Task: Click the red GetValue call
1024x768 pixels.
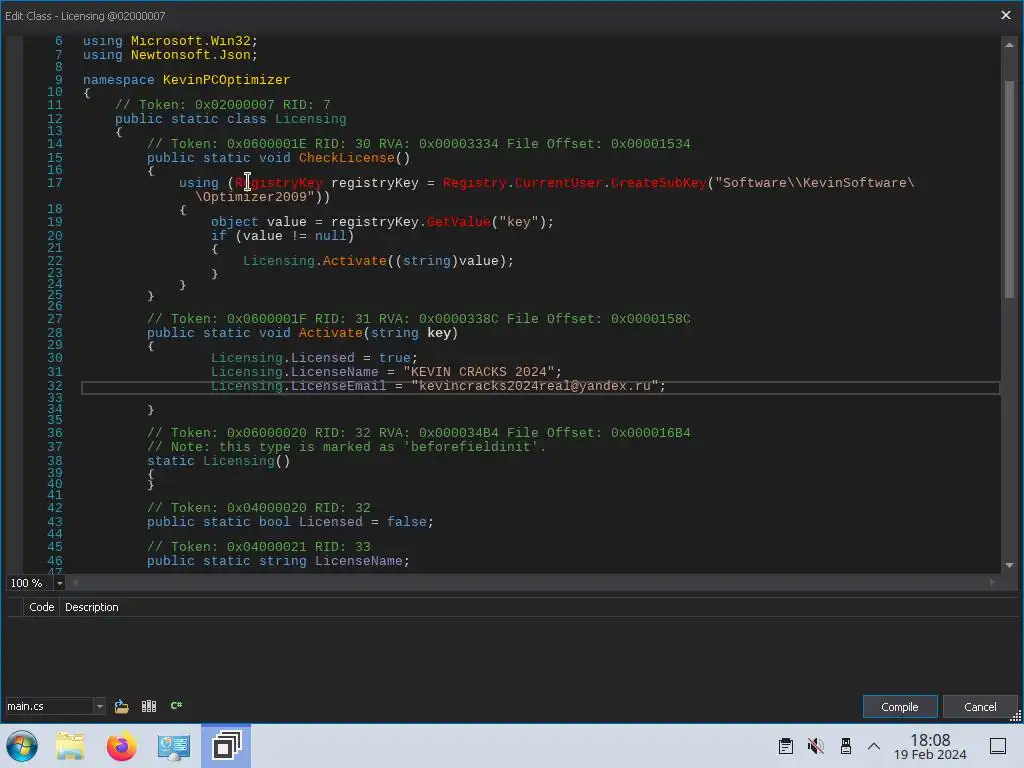Action: point(458,222)
